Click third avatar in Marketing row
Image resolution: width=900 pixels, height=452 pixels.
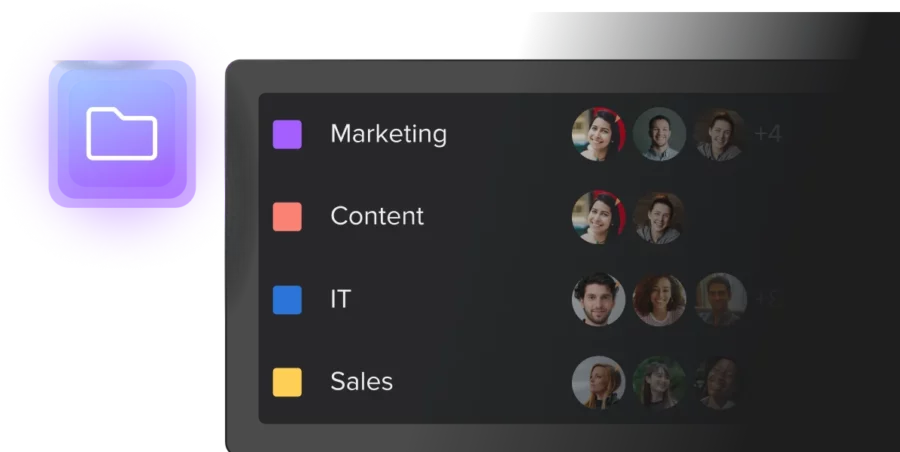(x=720, y=134)
